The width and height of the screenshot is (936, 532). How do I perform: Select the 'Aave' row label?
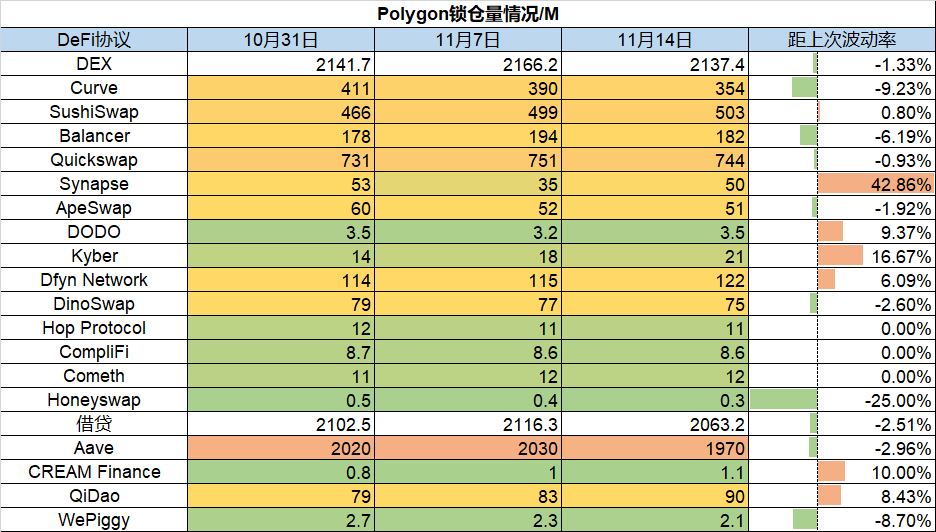(x=94, y=447)
